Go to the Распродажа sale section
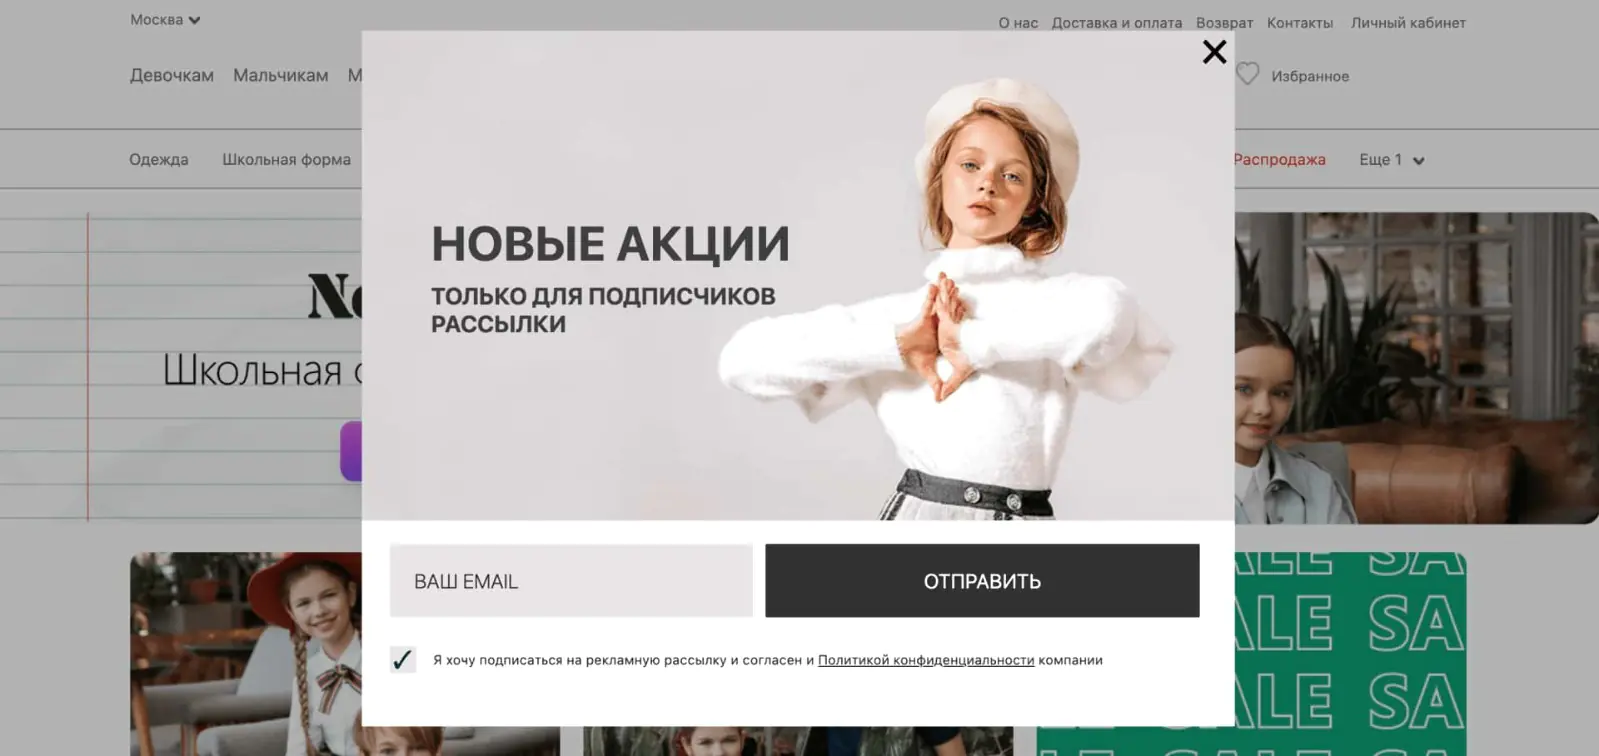The width and height of the screenshot is (1599, 756). (1280, 160)
